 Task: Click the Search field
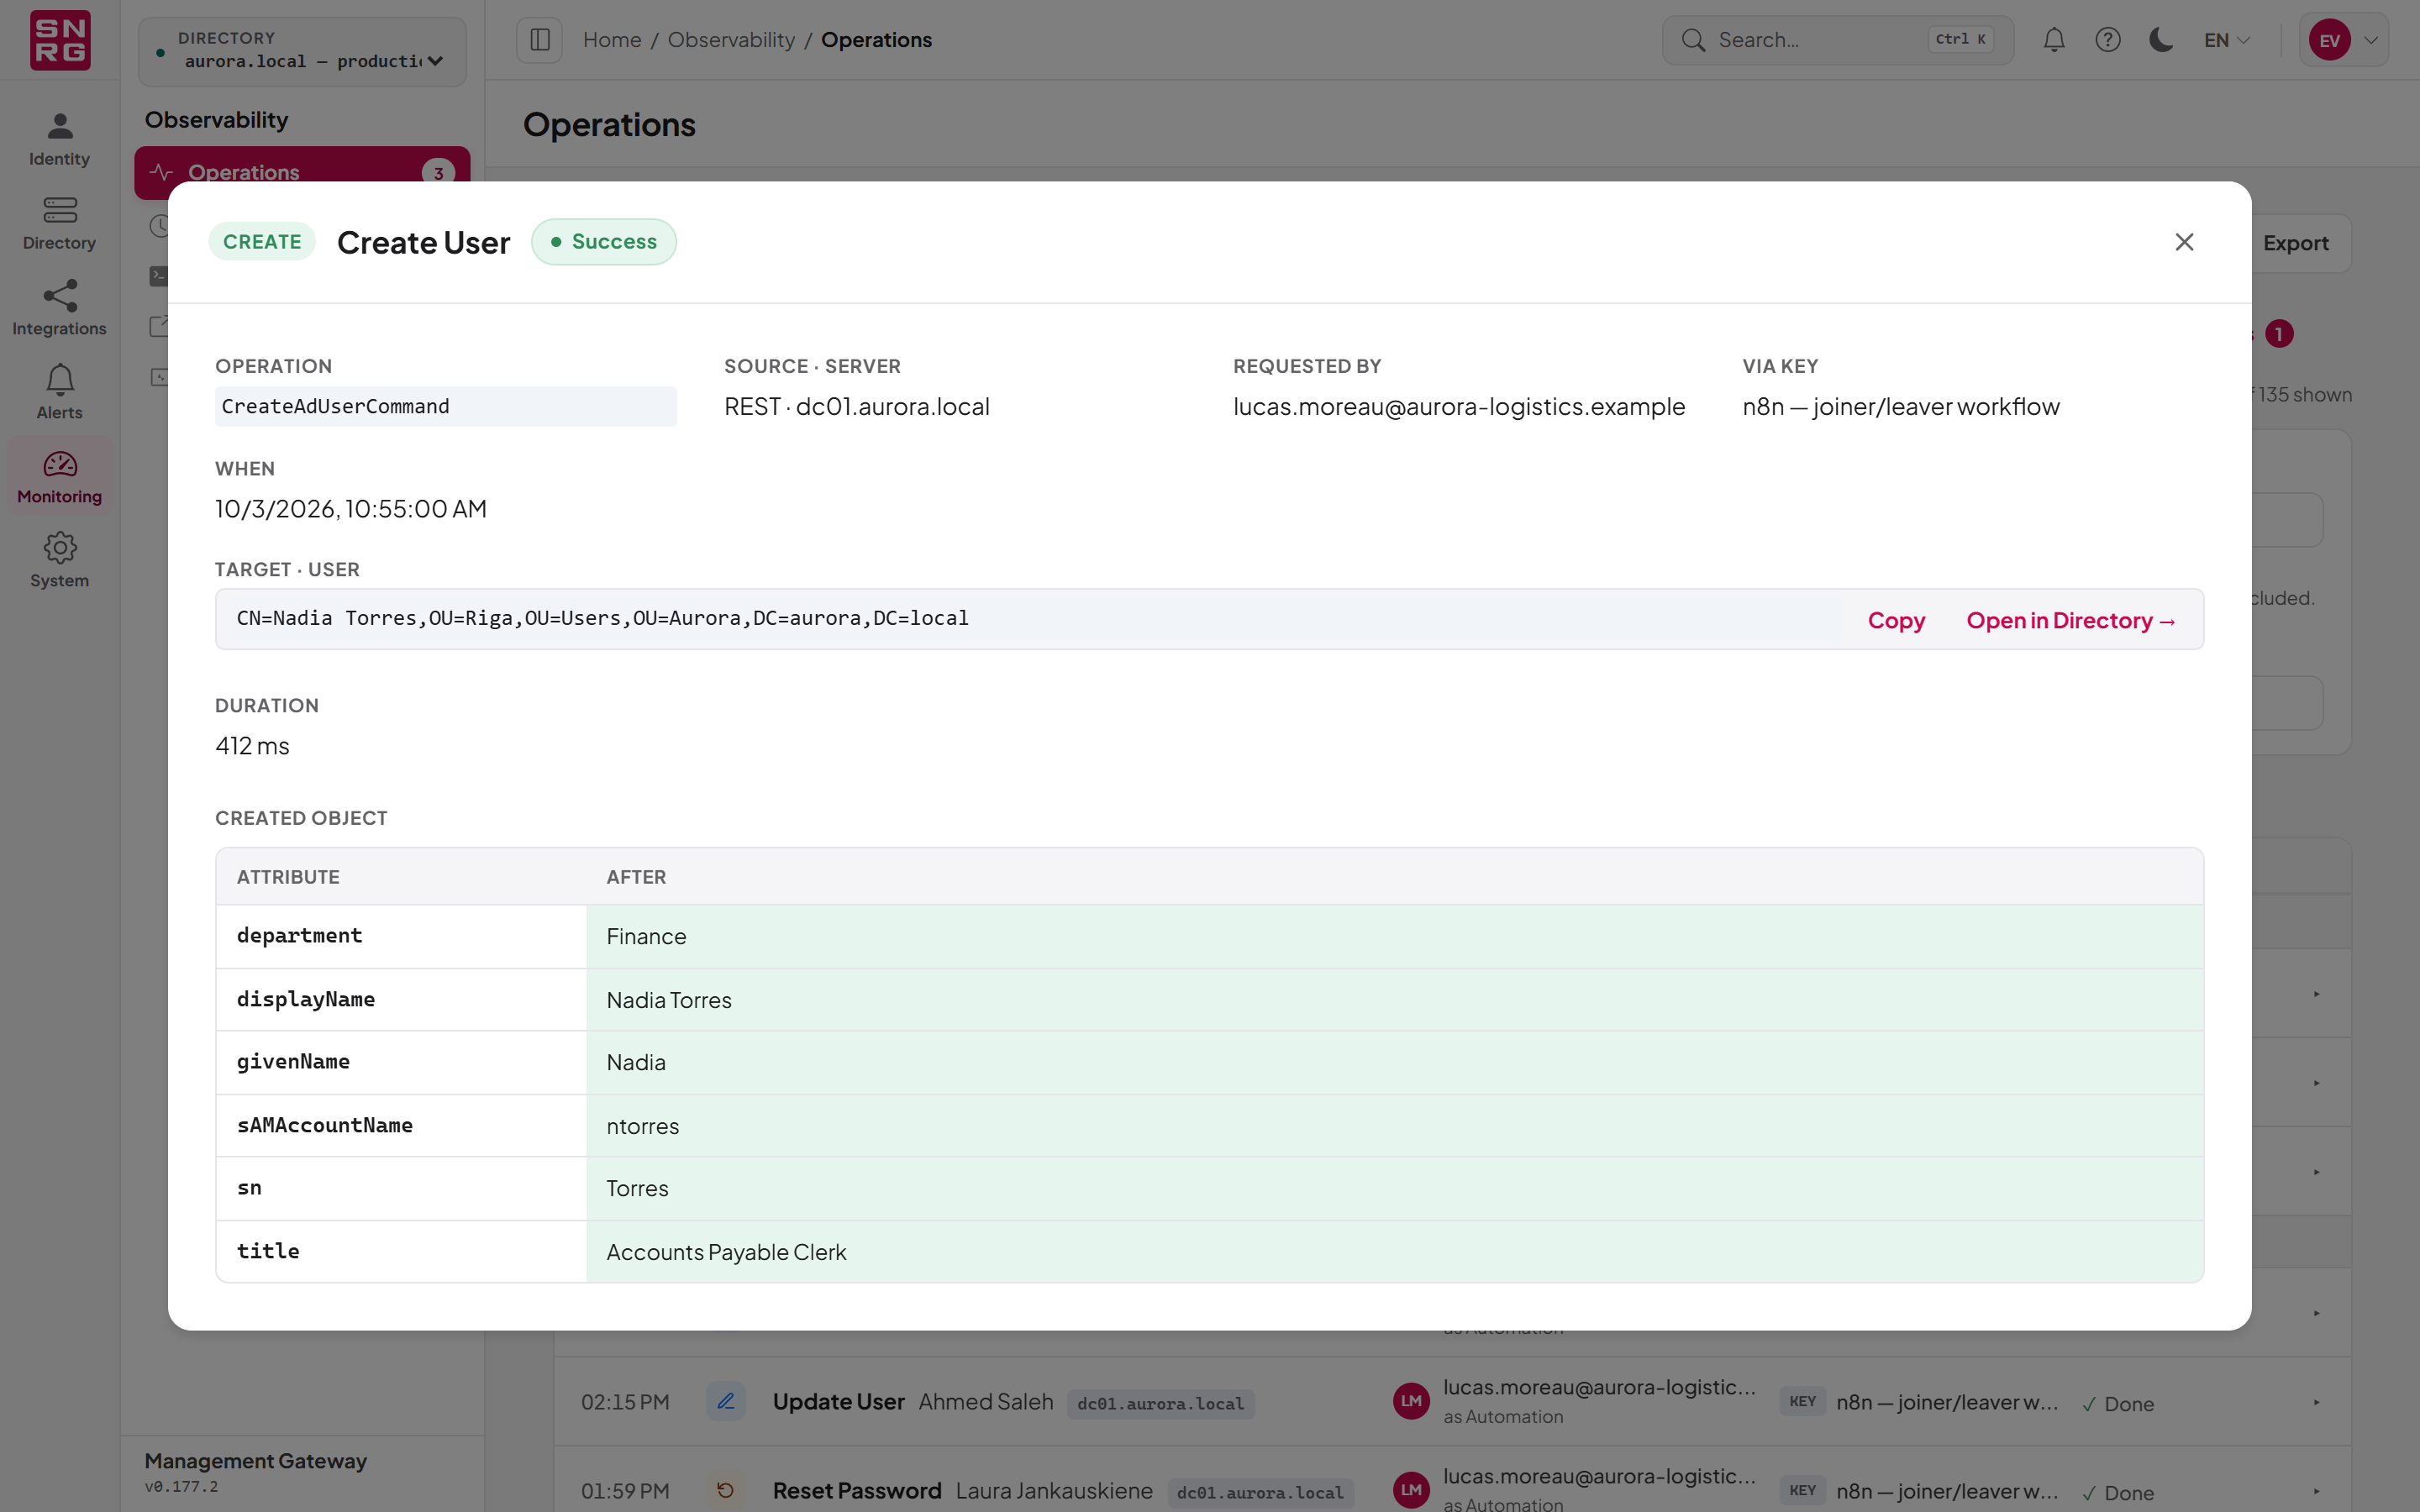[1837, 40]
